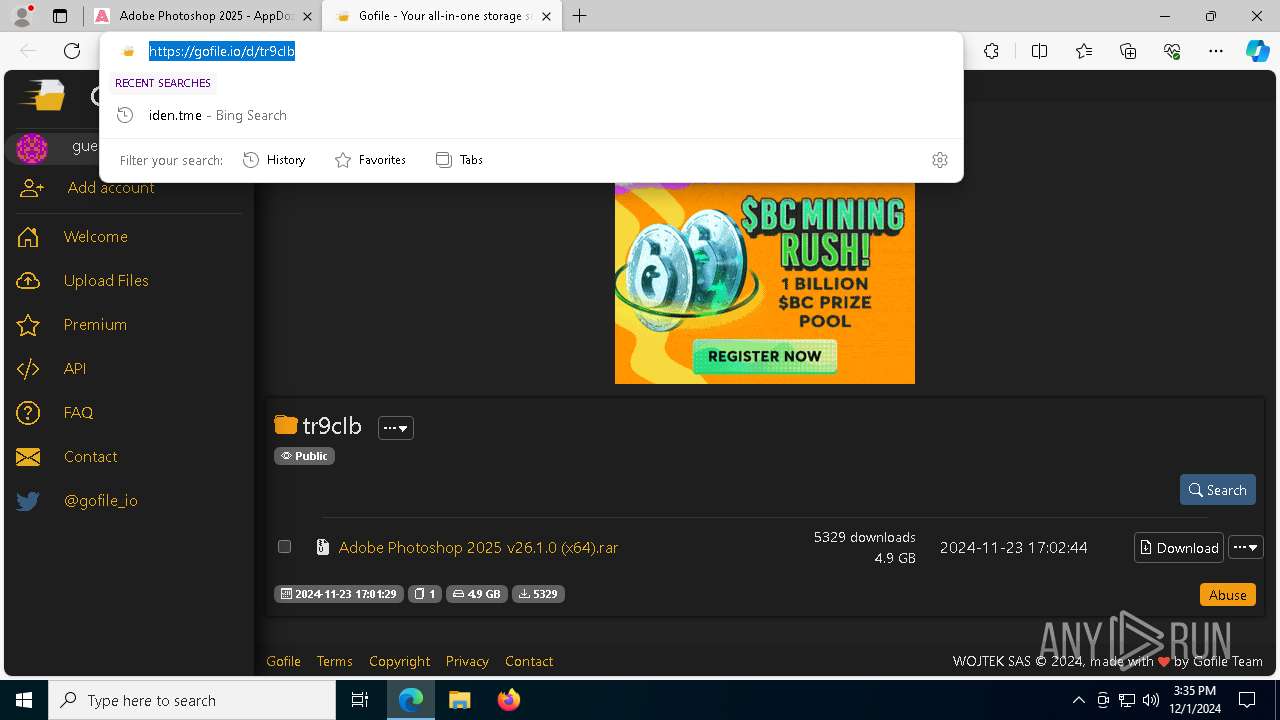Open the Contact page in sidebar
Viewport: 1280px width, 720px height.
pyautogui.click(x=90, y=457)
